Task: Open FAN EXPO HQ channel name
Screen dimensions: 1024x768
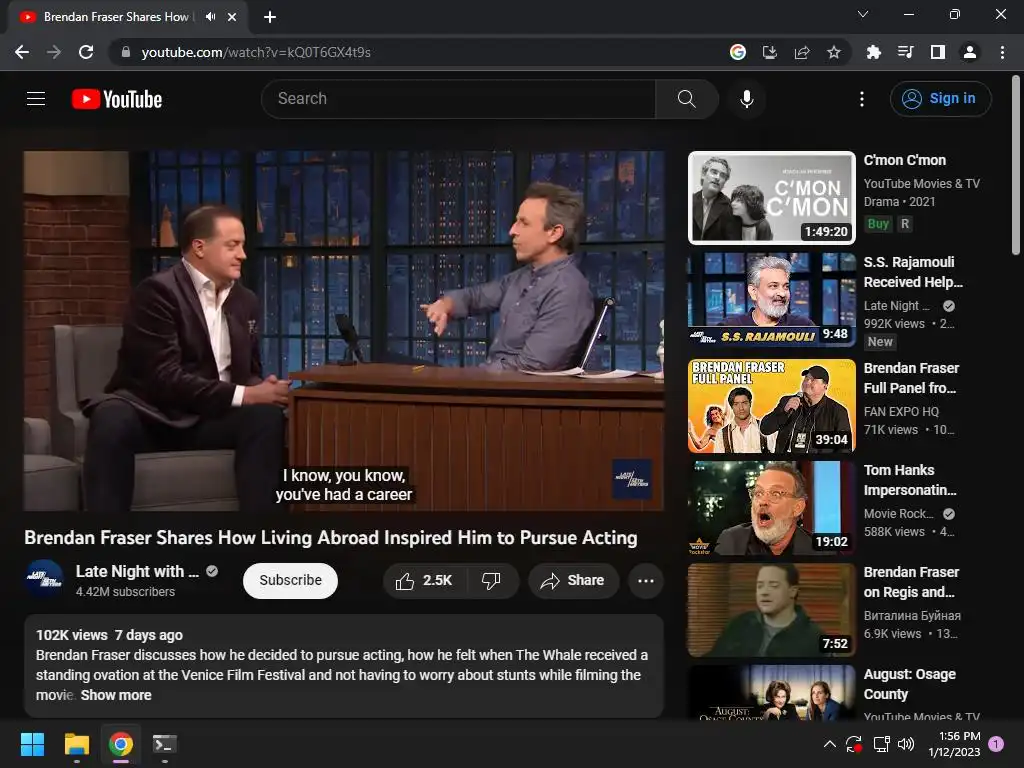Action: pos(901,411)
